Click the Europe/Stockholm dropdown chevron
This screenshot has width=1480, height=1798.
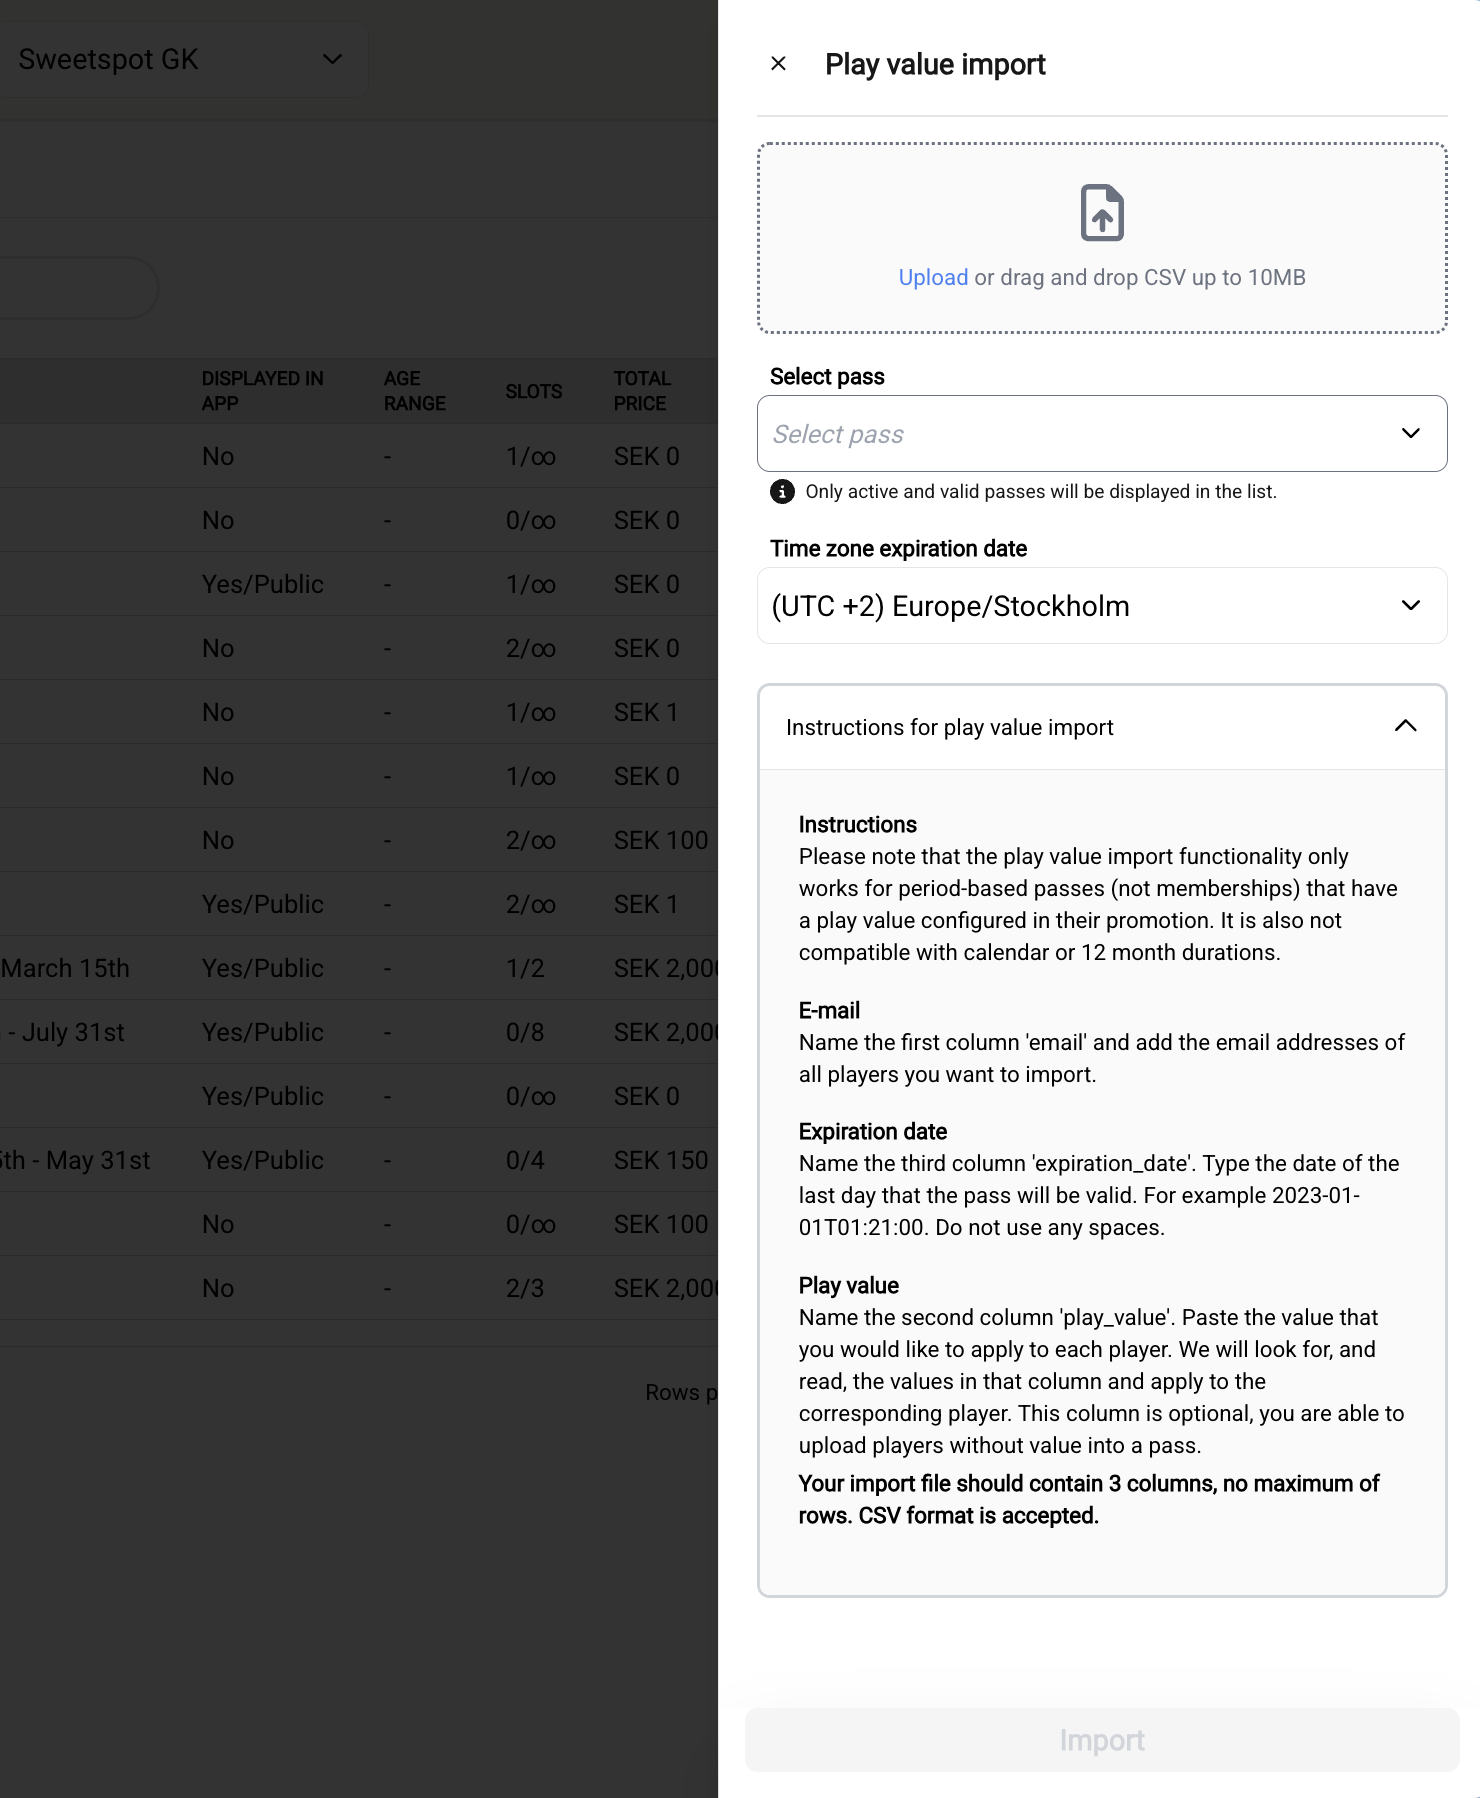coord(1410,606)
